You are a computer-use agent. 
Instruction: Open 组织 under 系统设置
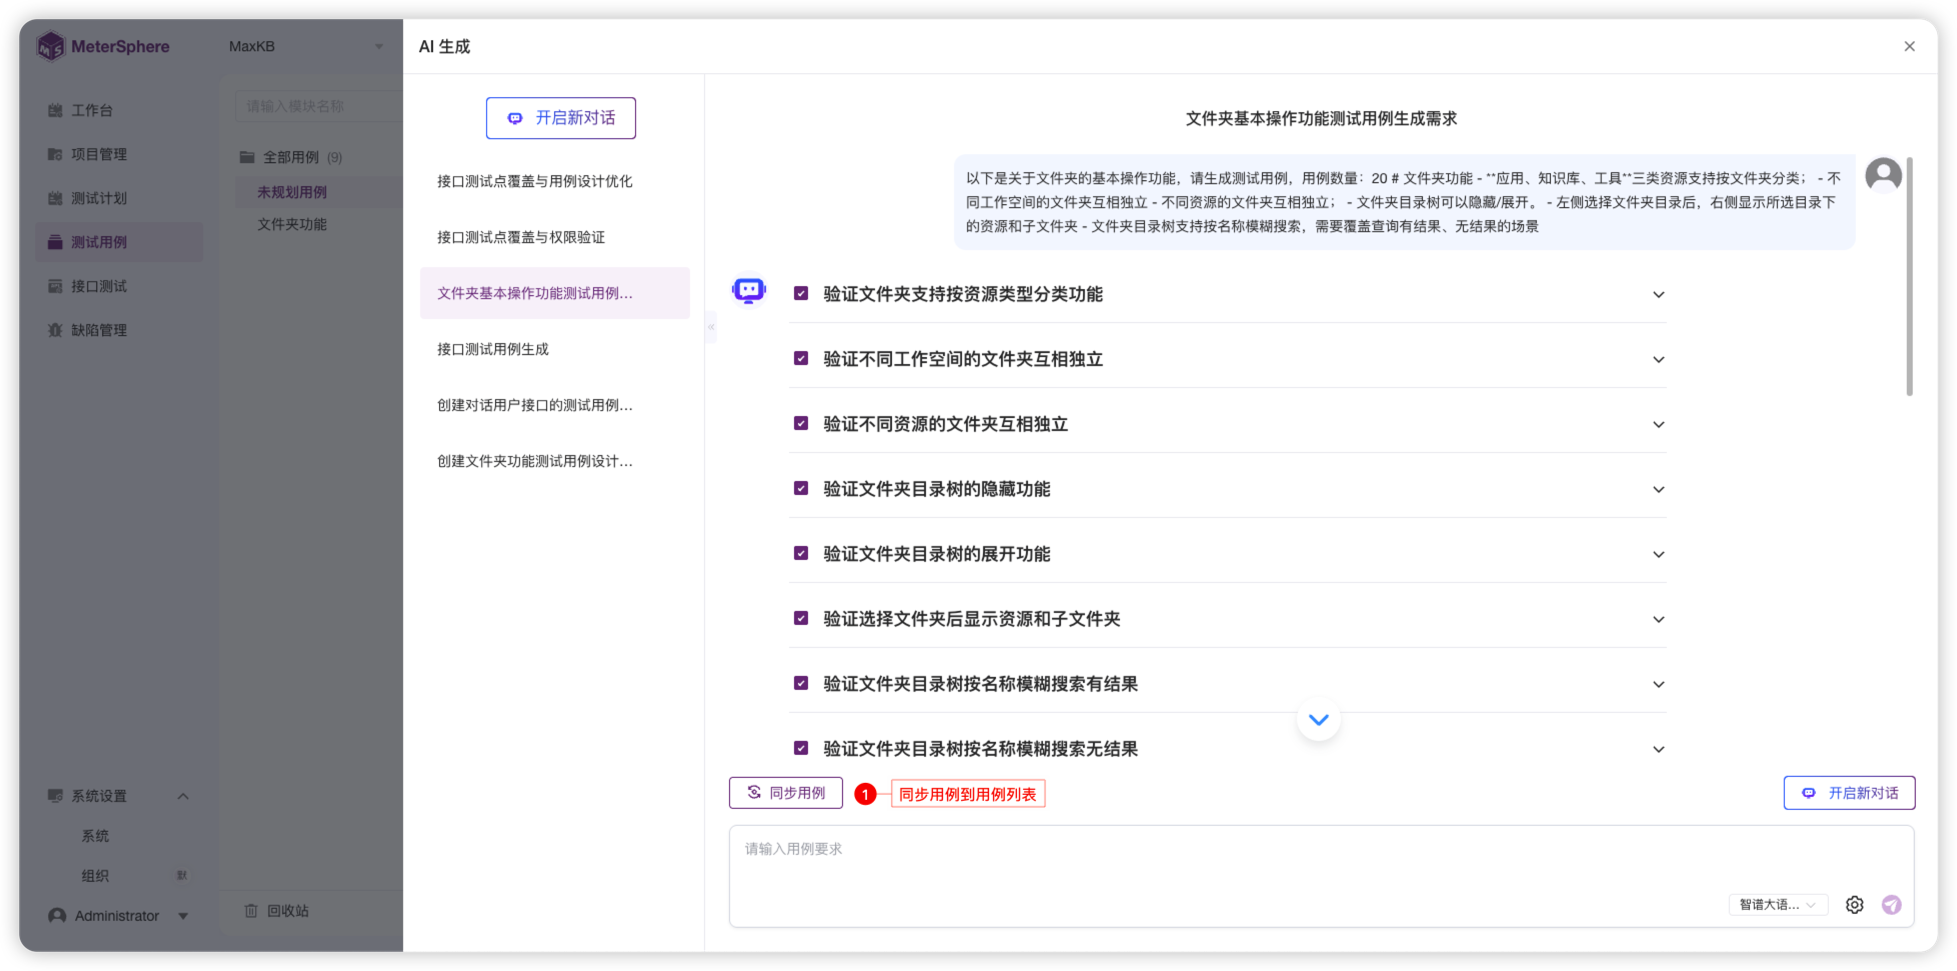click(96, 876)
